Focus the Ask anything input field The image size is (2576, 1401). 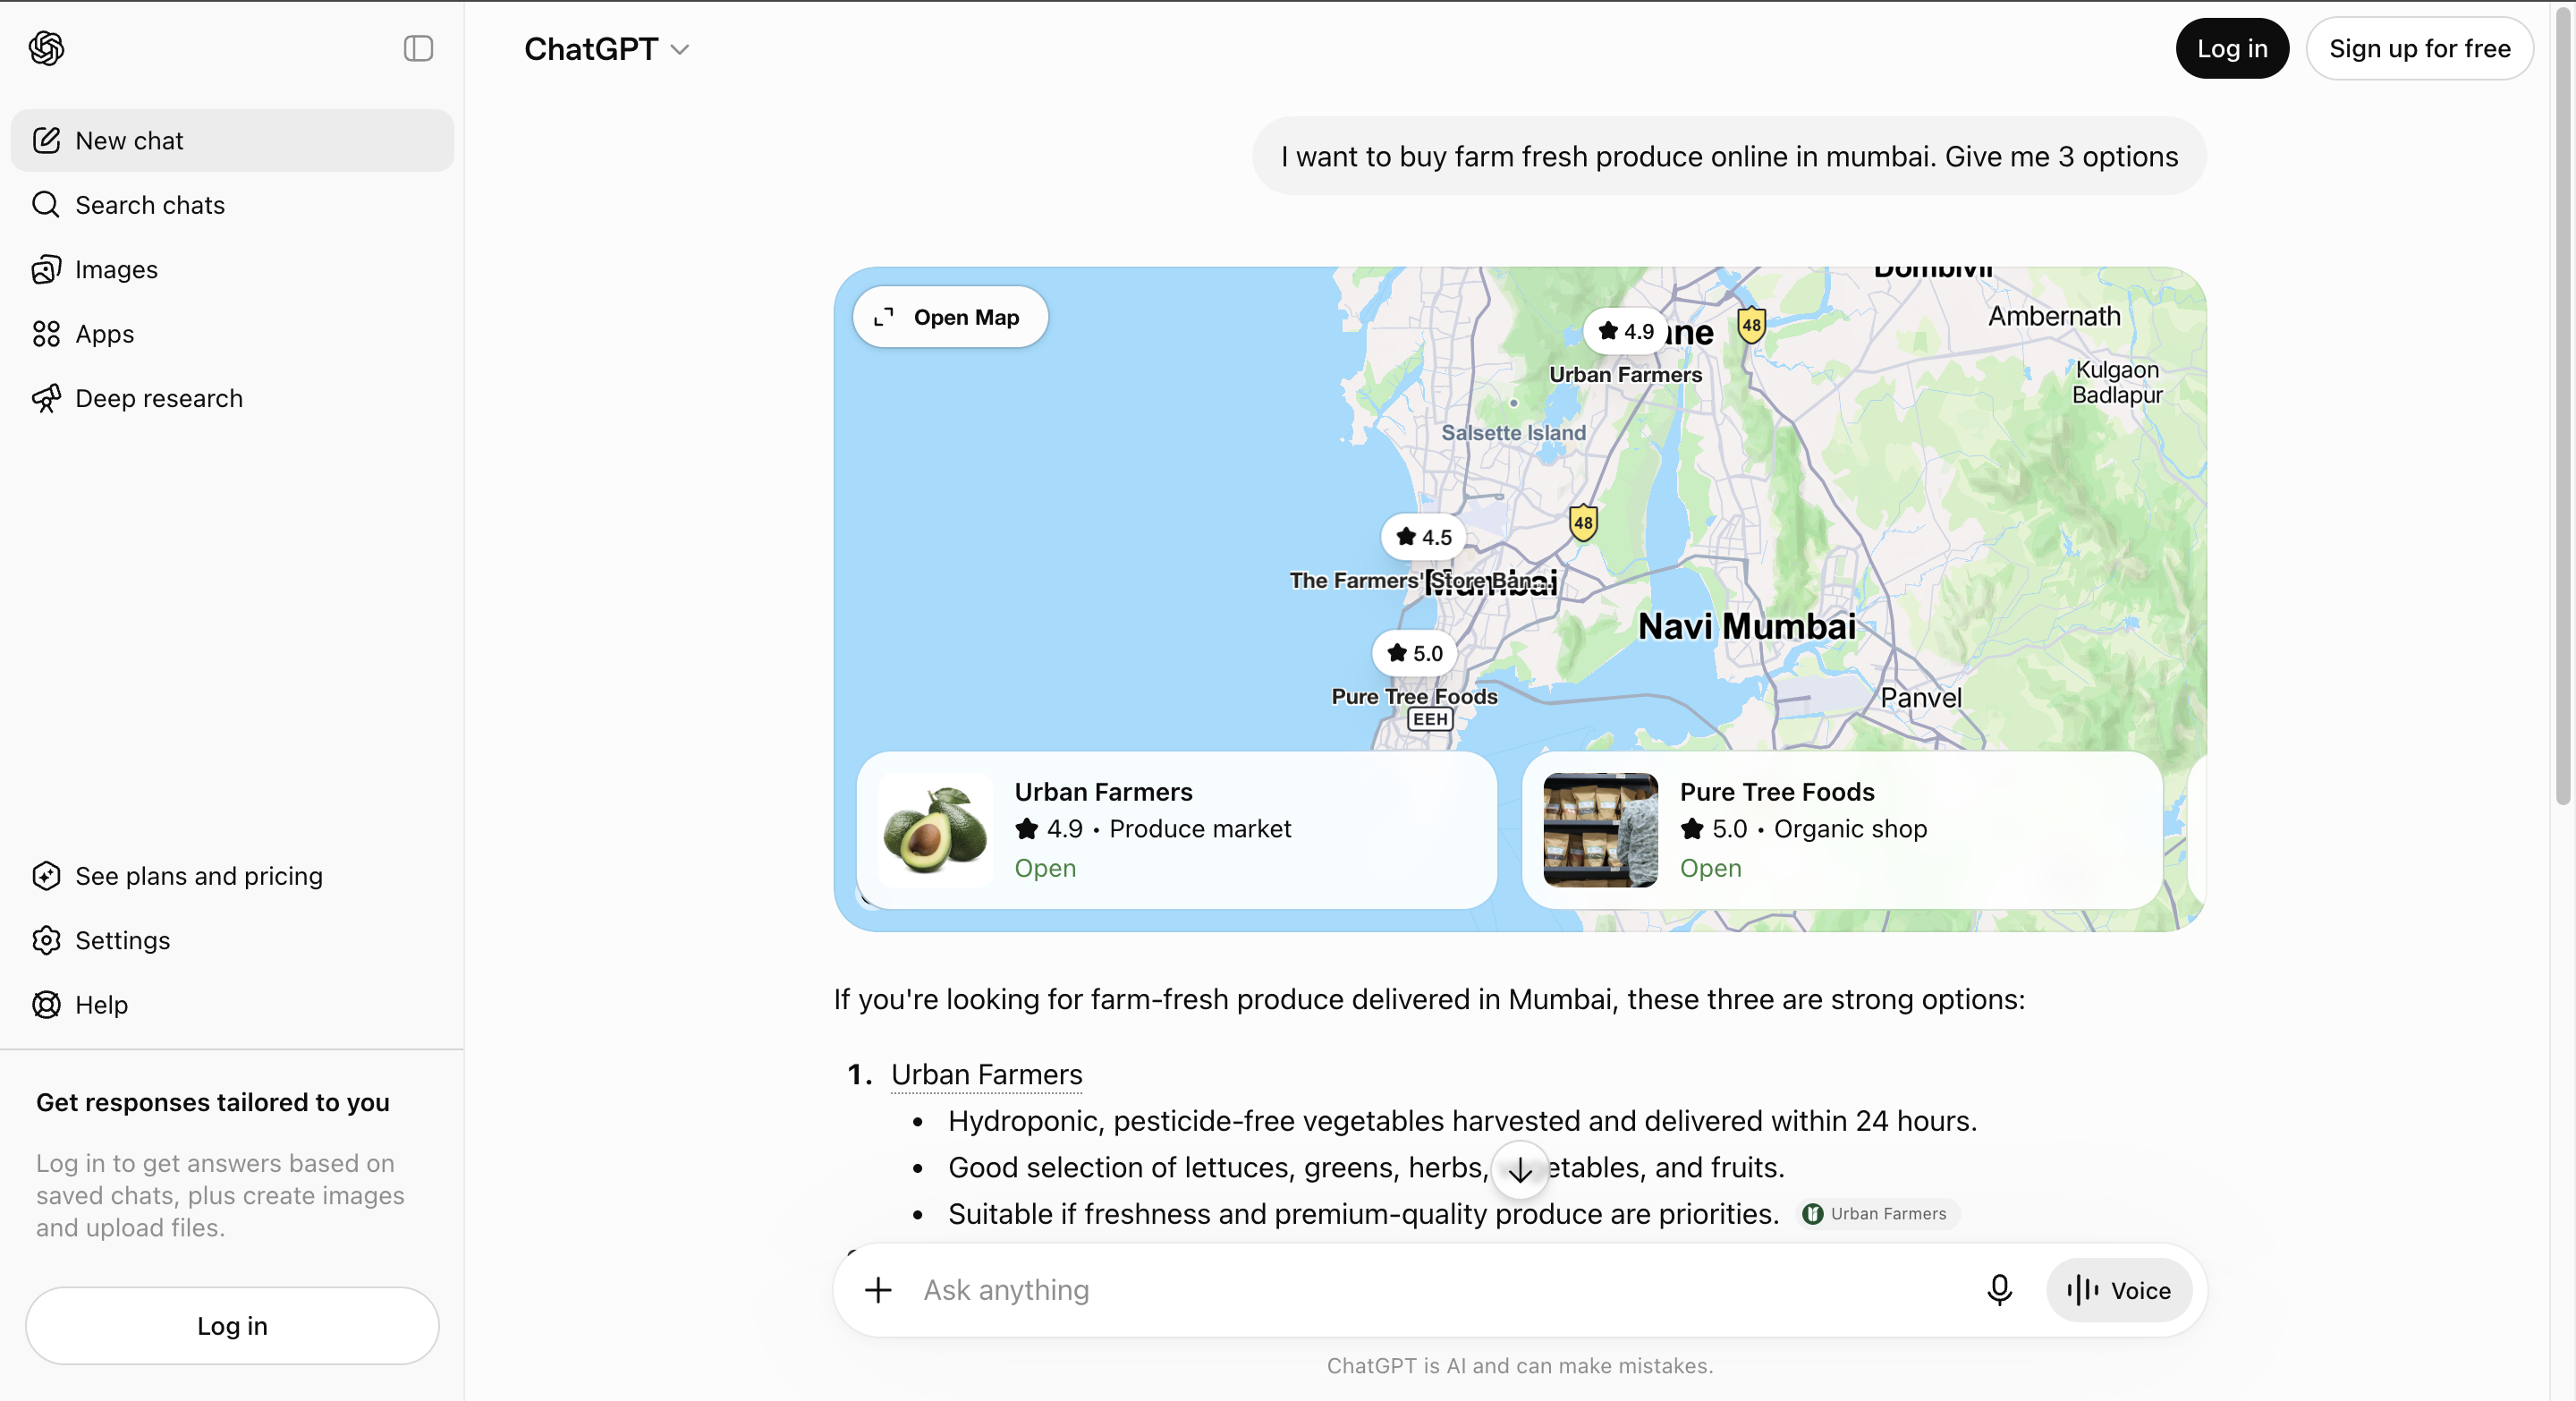1440,1290
